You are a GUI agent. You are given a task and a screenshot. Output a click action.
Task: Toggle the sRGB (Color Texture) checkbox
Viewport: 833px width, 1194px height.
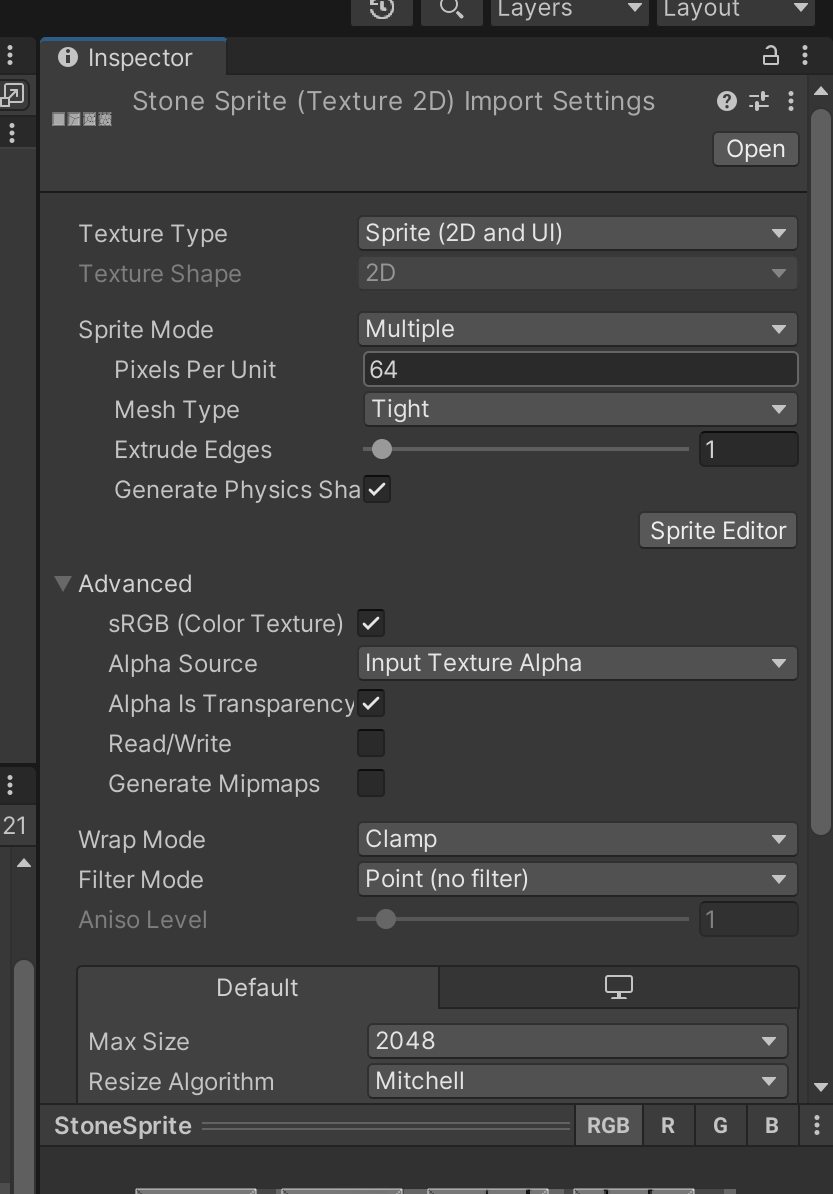[371, 623]
